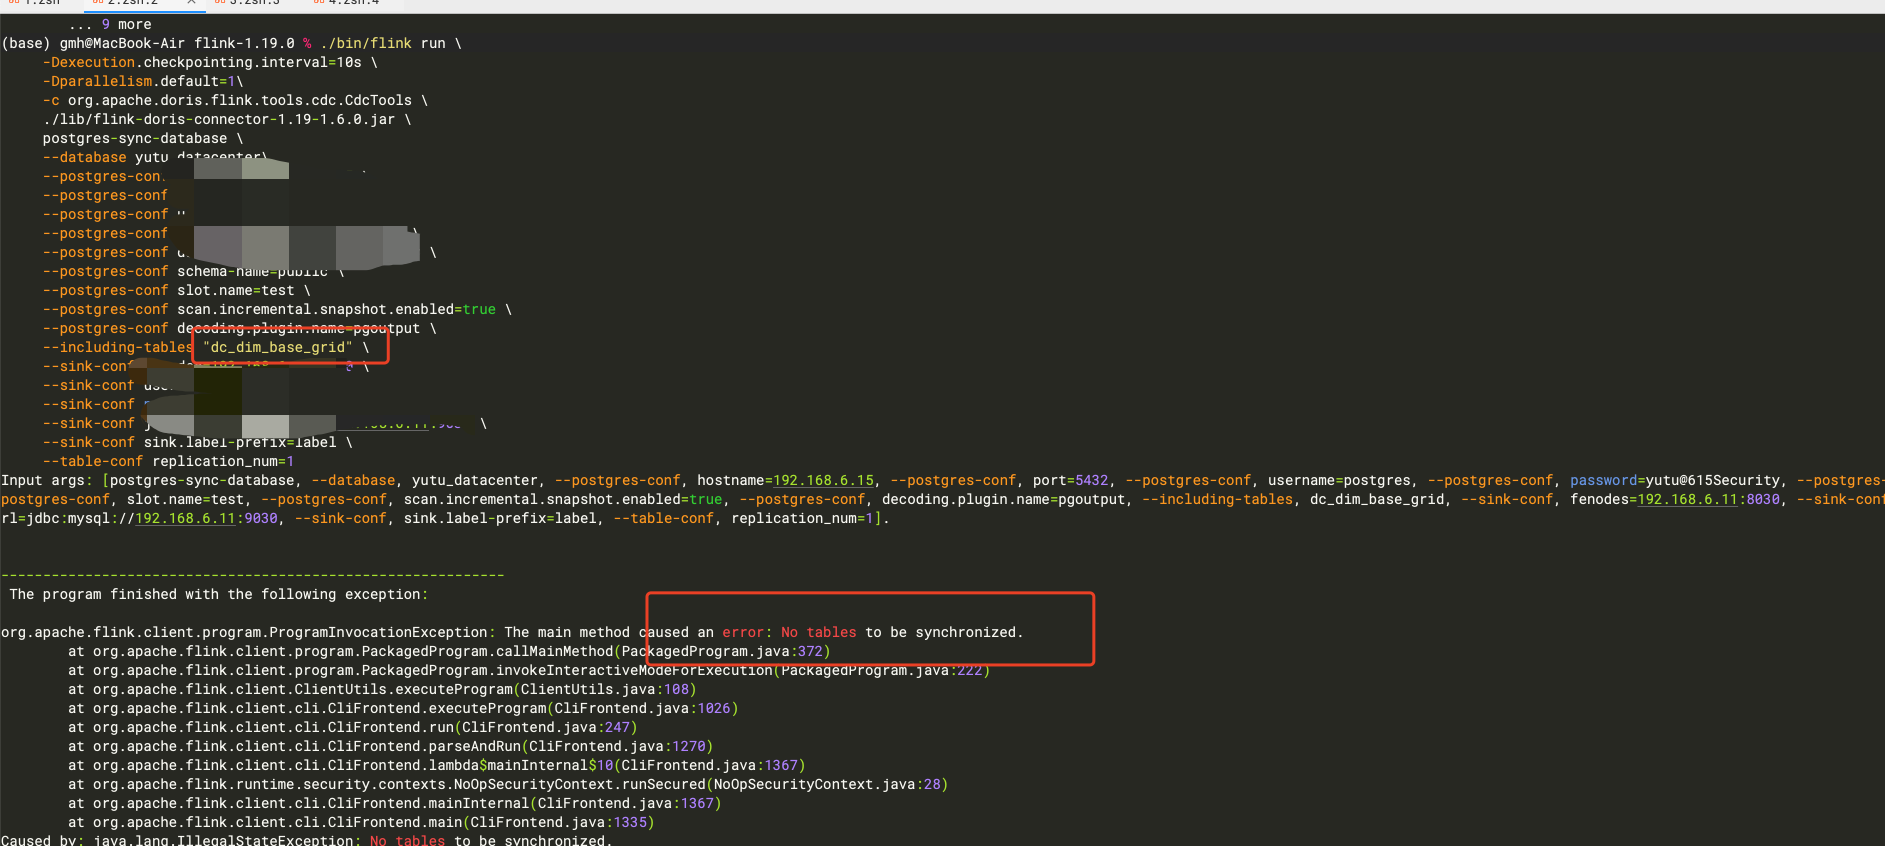The image size is (1885, 846).
Task: Click 'password=yutu@615Security' in the Input args
Action: pos(1675,481)
